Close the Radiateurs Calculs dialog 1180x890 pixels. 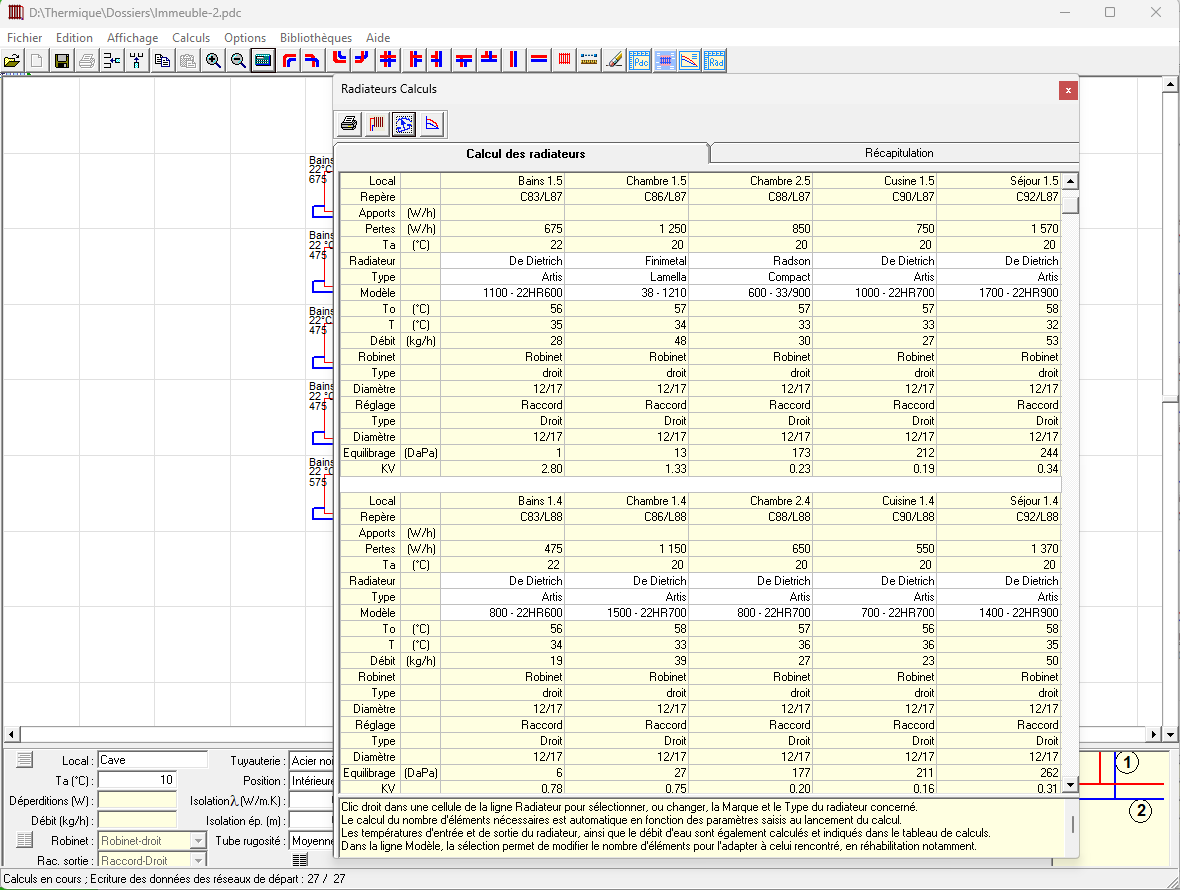pos(1068,90)
